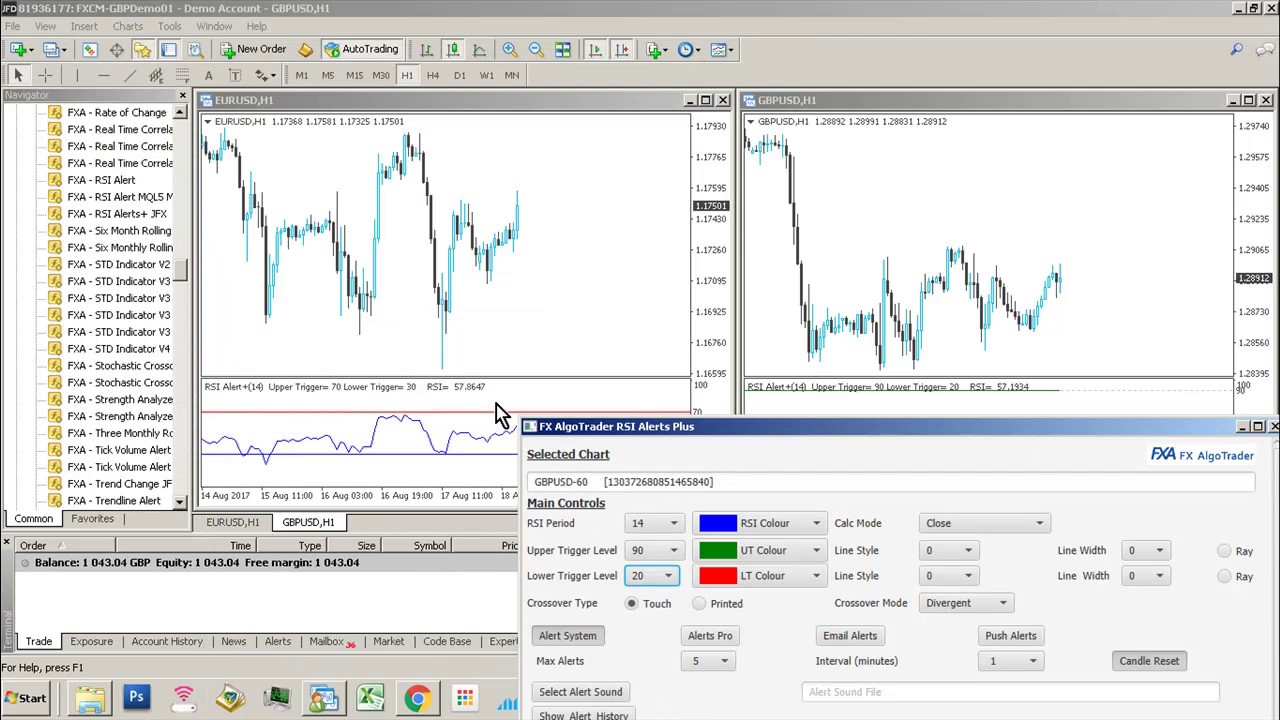
Task: Toggle the Navigator star-folder icon
Action: (x=142, y=49)
